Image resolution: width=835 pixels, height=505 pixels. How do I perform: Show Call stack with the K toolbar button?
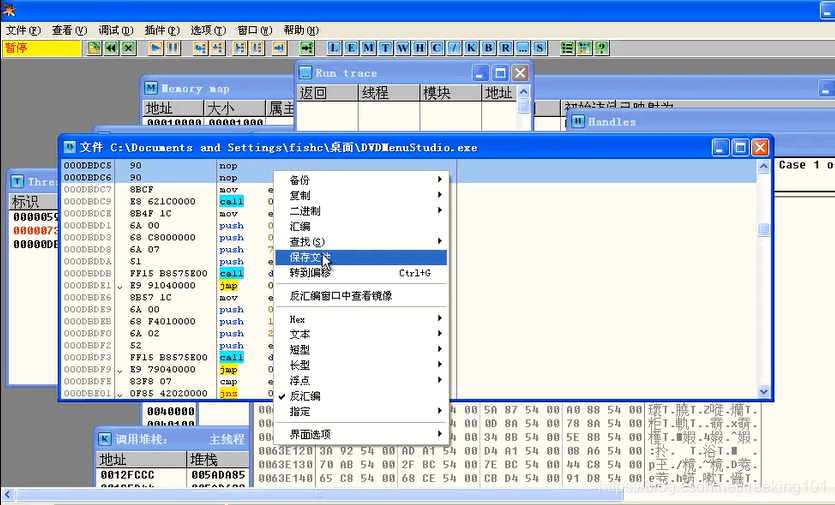tap(471, 48)
